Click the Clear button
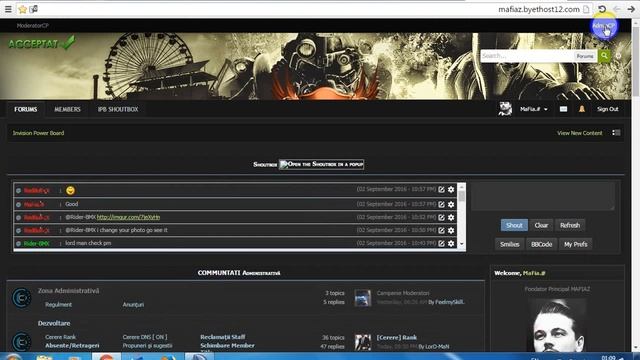This screenshot has width=640, height=360. pyautogui.click(x=541, y=225)
